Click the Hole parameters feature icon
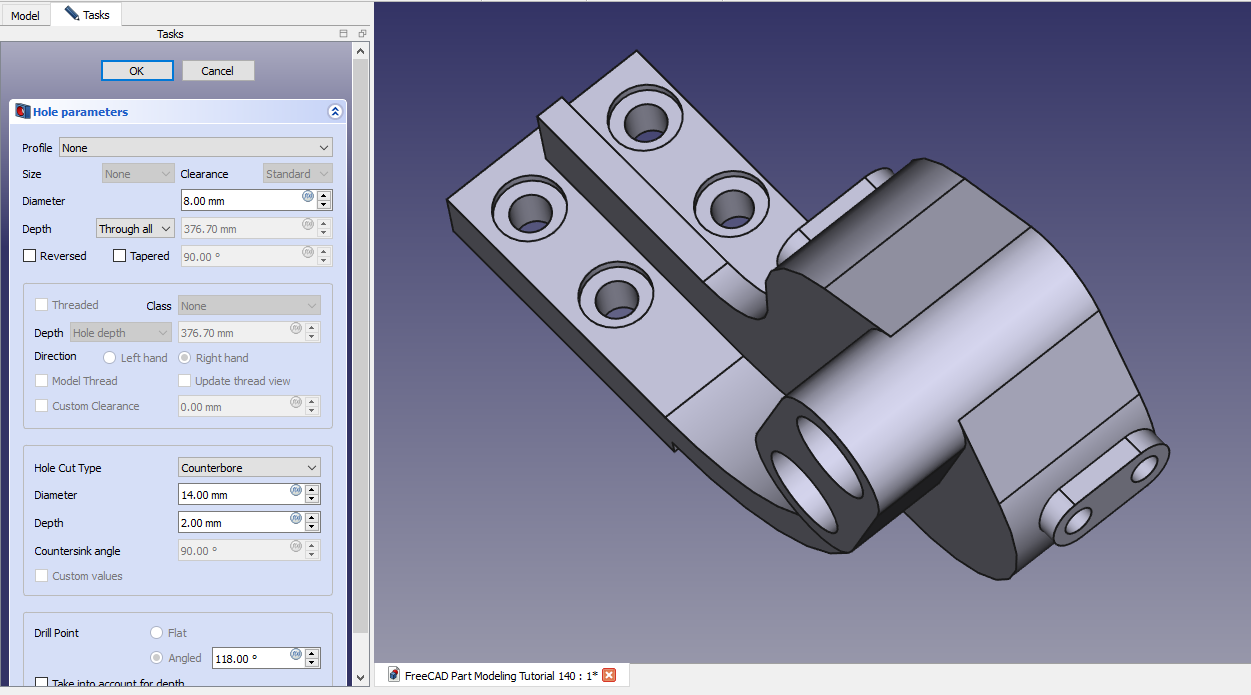The height and width of the screenshot is (695, 1251). (22, 112)
